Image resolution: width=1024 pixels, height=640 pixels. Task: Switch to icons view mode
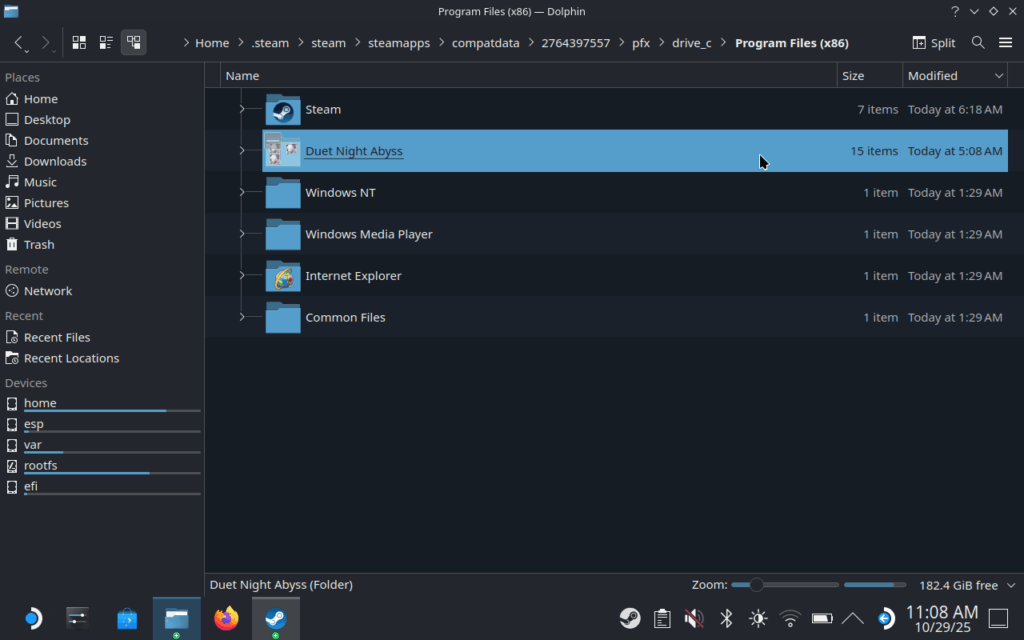(78, 42)
